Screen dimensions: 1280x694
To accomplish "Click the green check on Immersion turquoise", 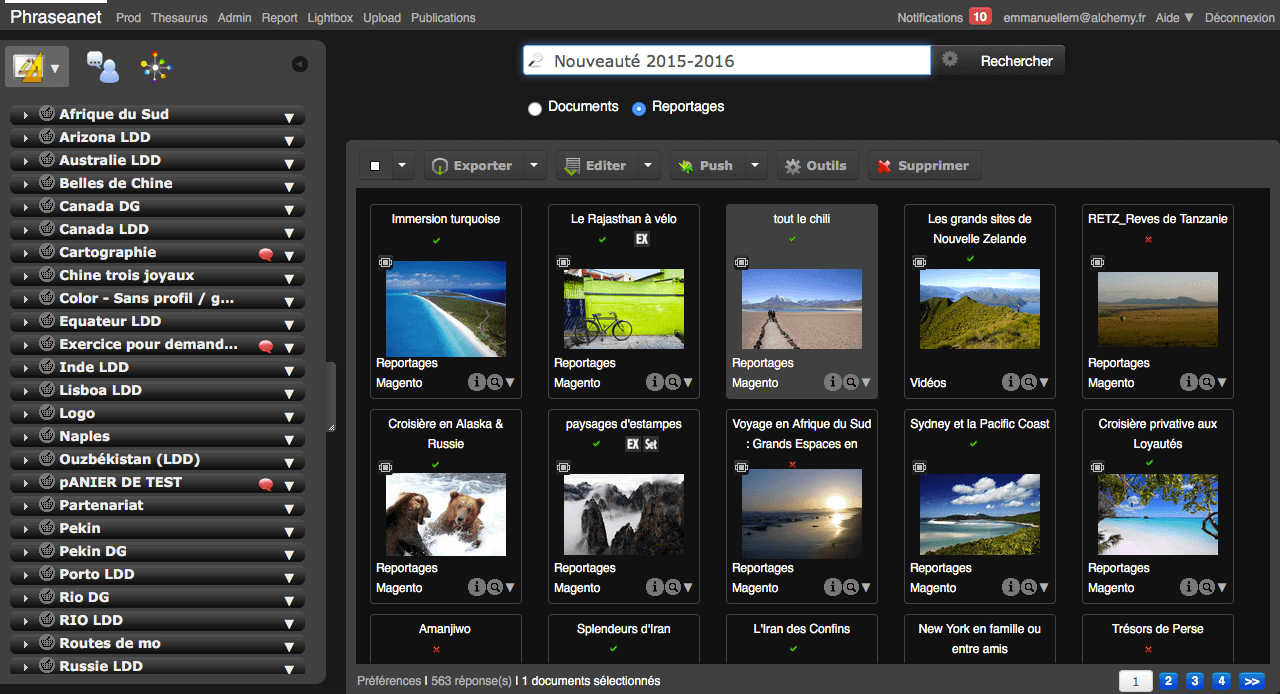I will 436,240.
